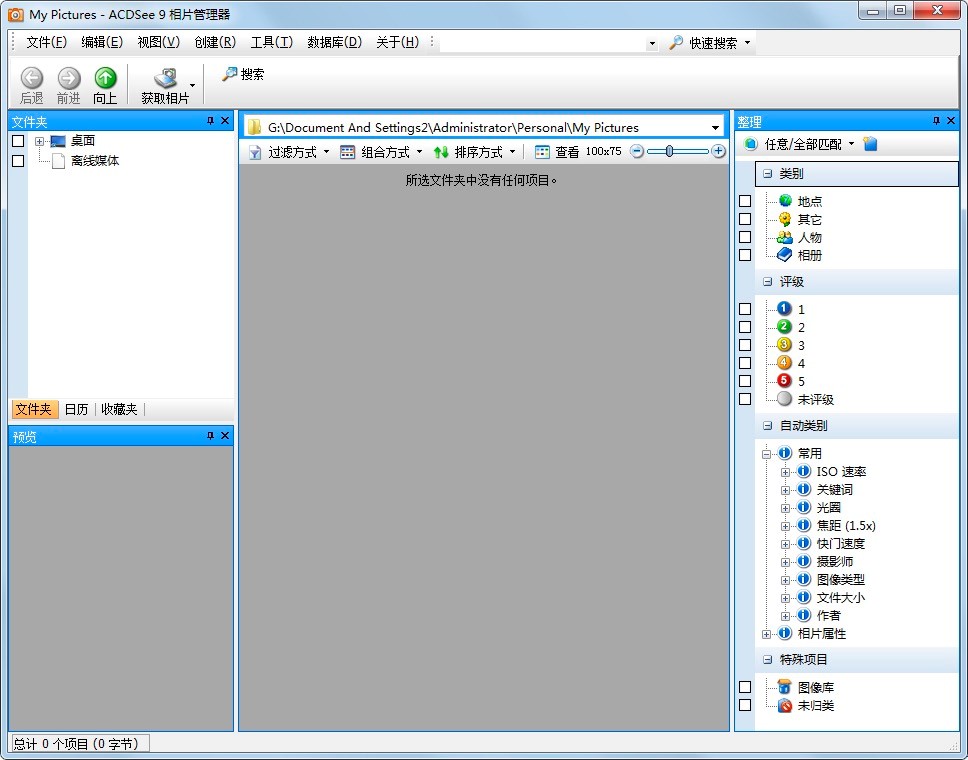Click the folder path address field
Image resolution: width=968 pixels, height=760 pixels.
(480, 127)
